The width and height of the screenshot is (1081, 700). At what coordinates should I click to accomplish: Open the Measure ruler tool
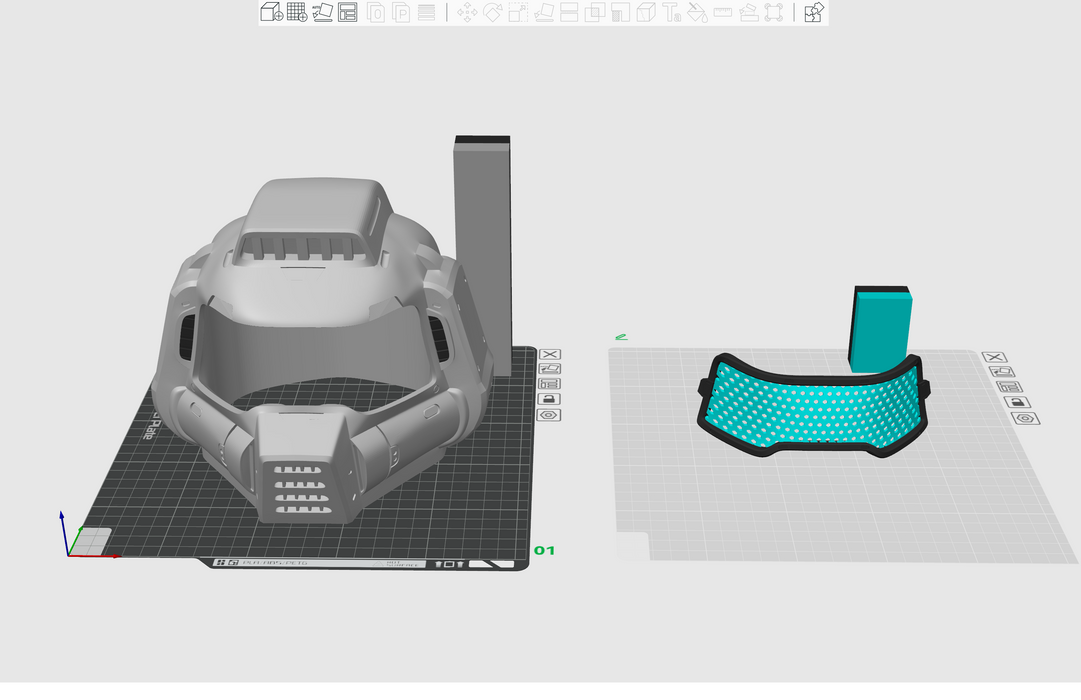click(722, 13)
